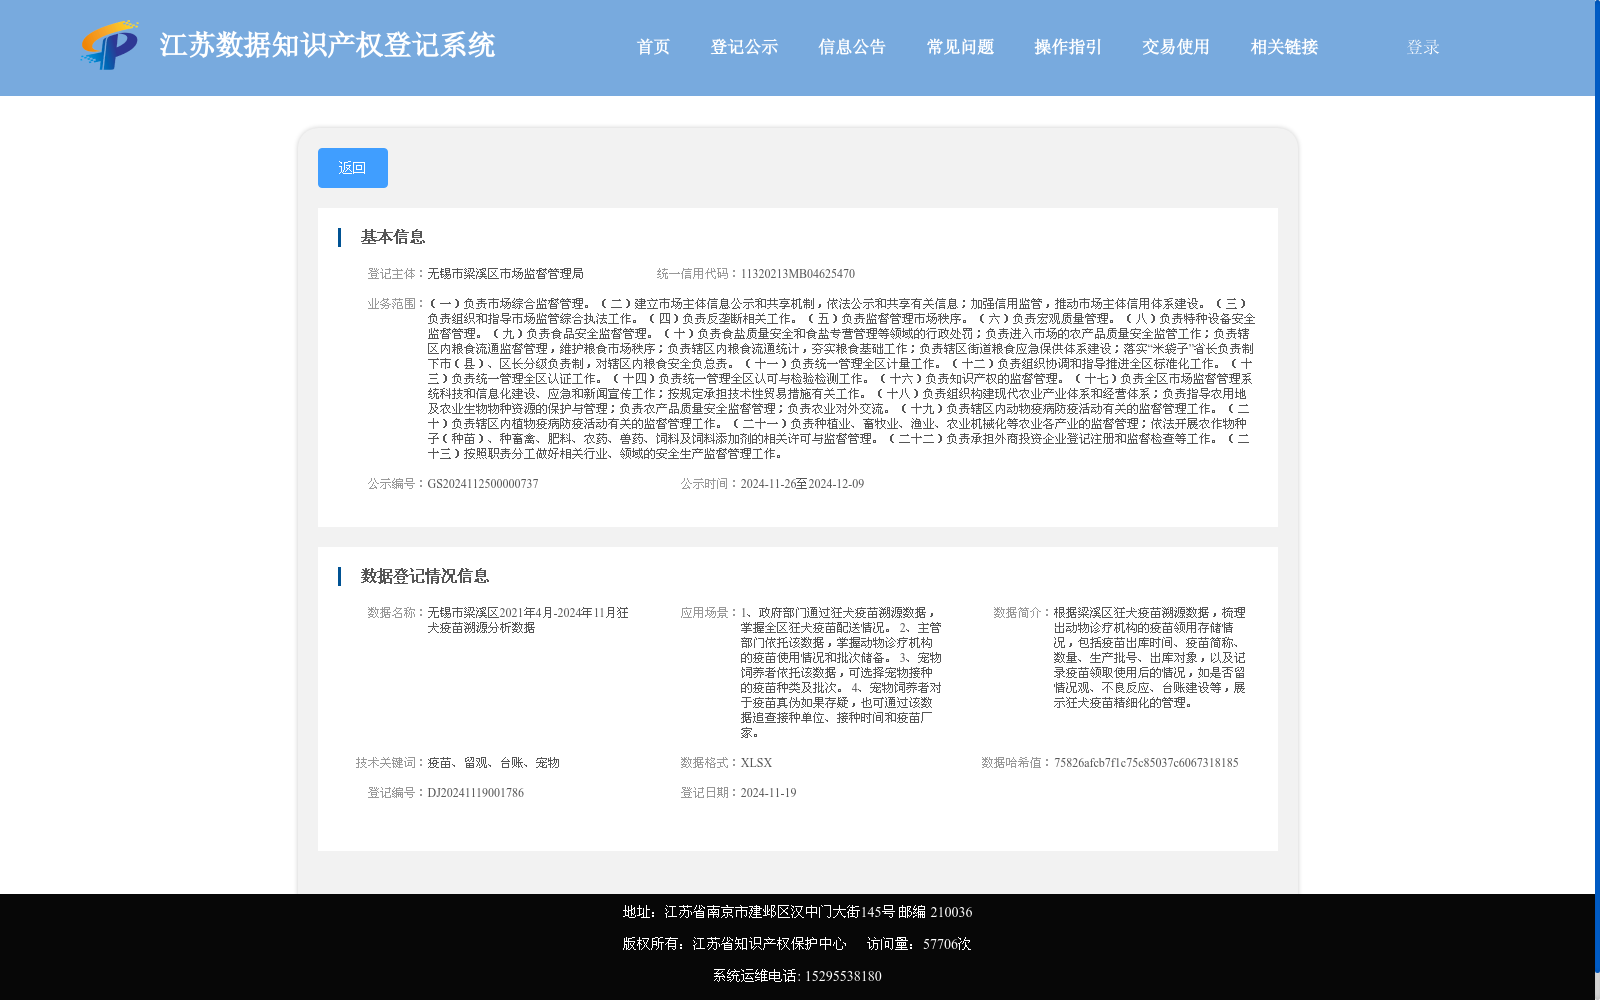Select the 数据登记情况信息 section heading
The image size is (1600, 1000).
[x=425, y=576]
